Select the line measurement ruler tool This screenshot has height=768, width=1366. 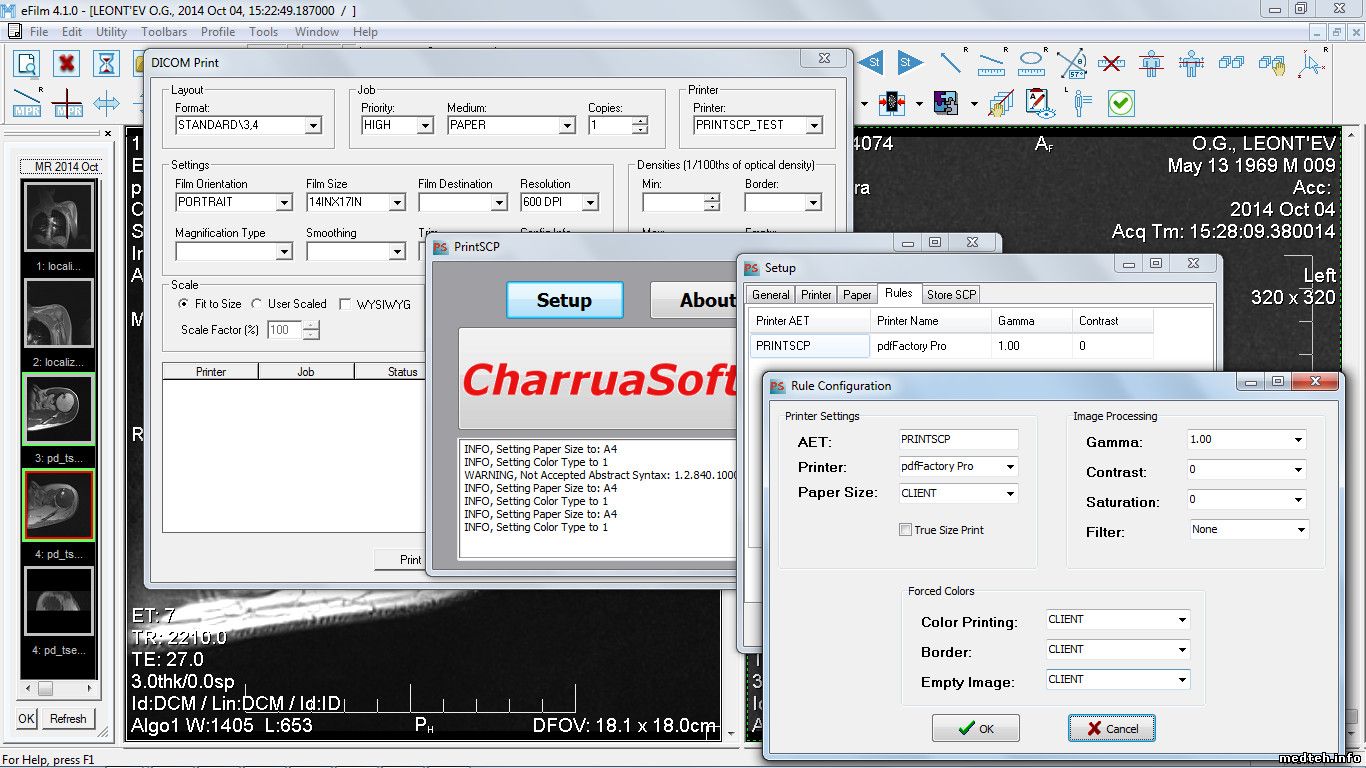tap(990, 63)
